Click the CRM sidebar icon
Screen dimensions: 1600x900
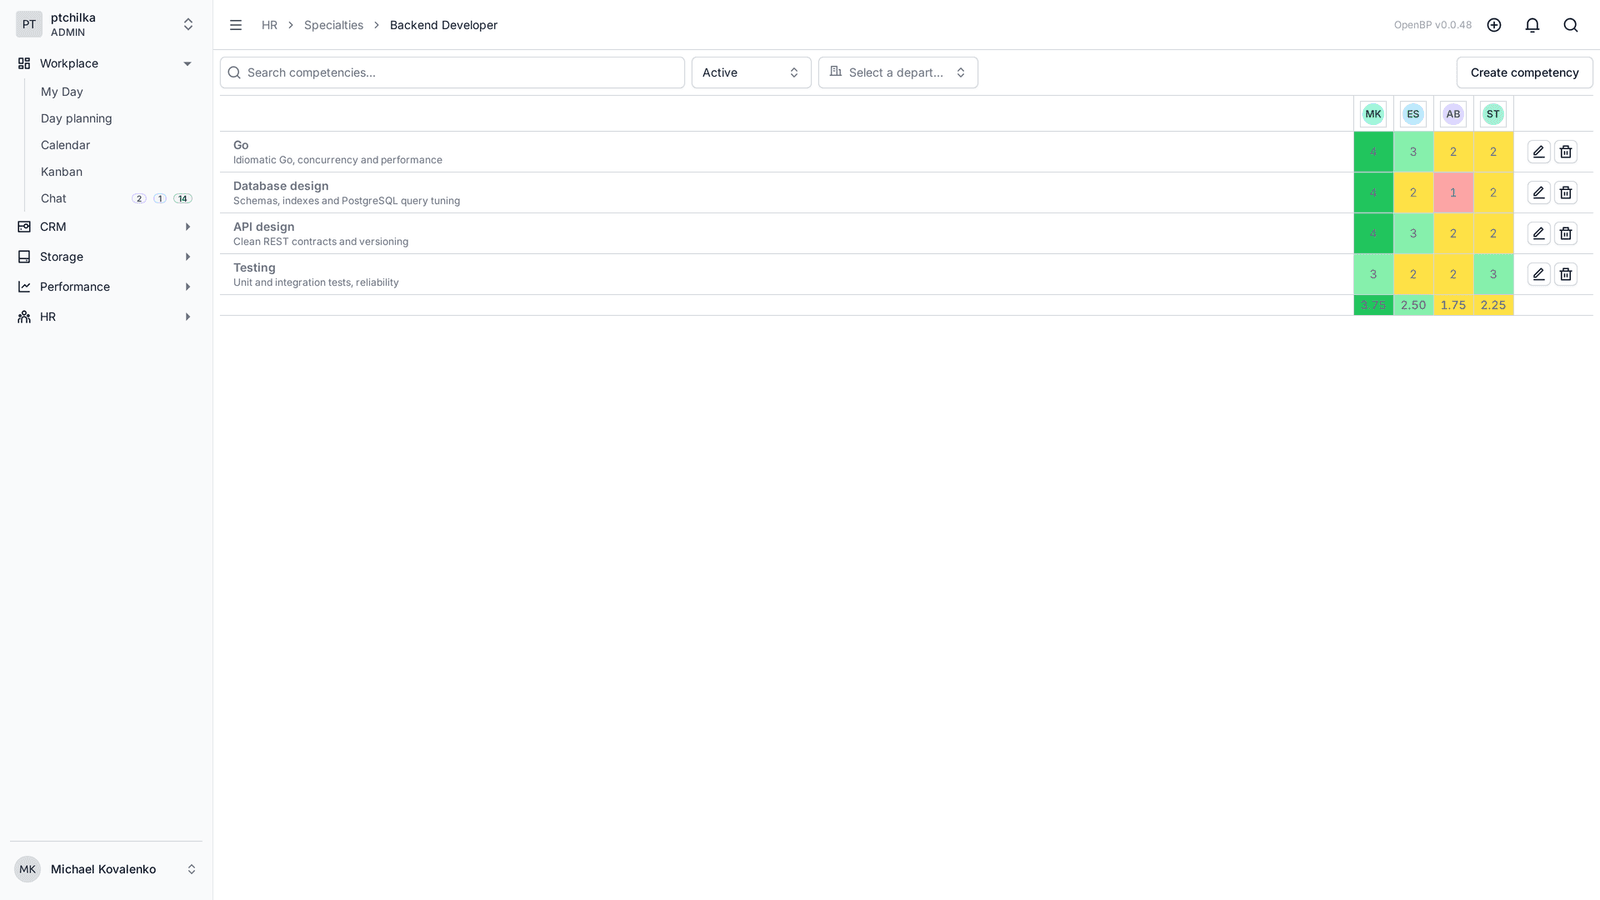[x=24, y=227]
